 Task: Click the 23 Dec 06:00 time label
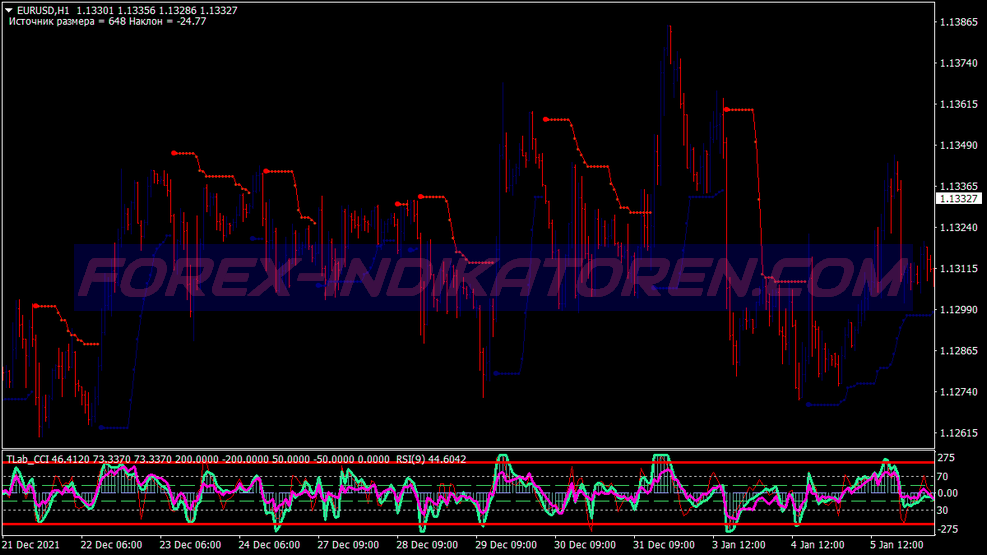pos(190,545)
